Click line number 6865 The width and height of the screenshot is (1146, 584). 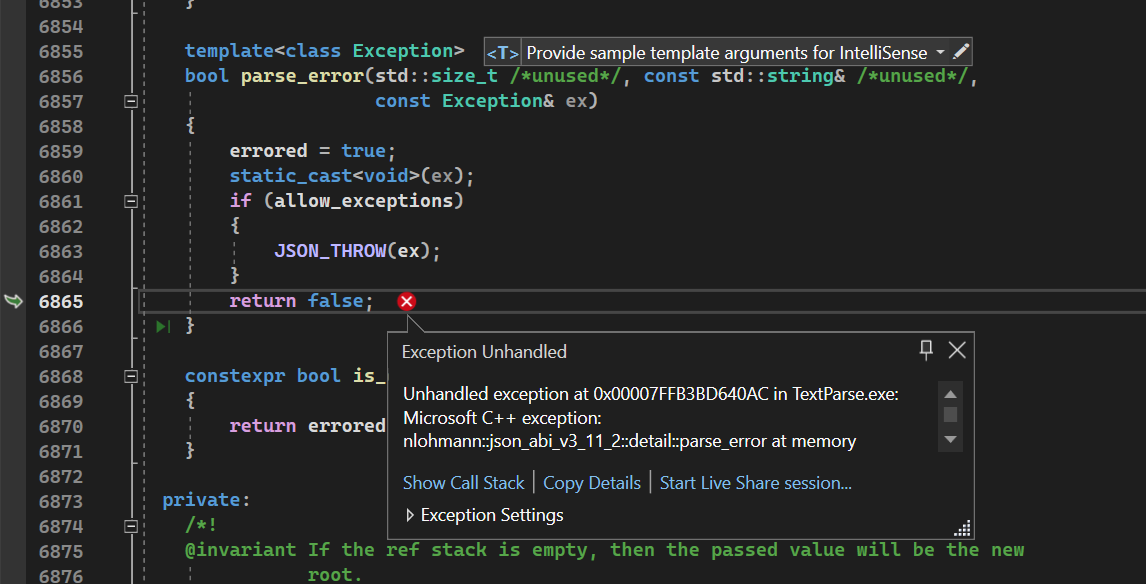coord(61,302)
